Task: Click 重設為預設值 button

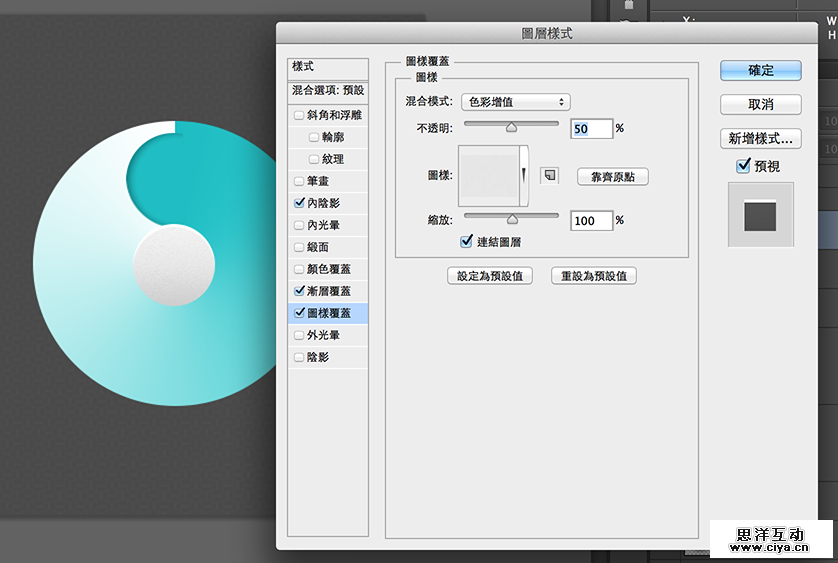Action: point(594,276)
